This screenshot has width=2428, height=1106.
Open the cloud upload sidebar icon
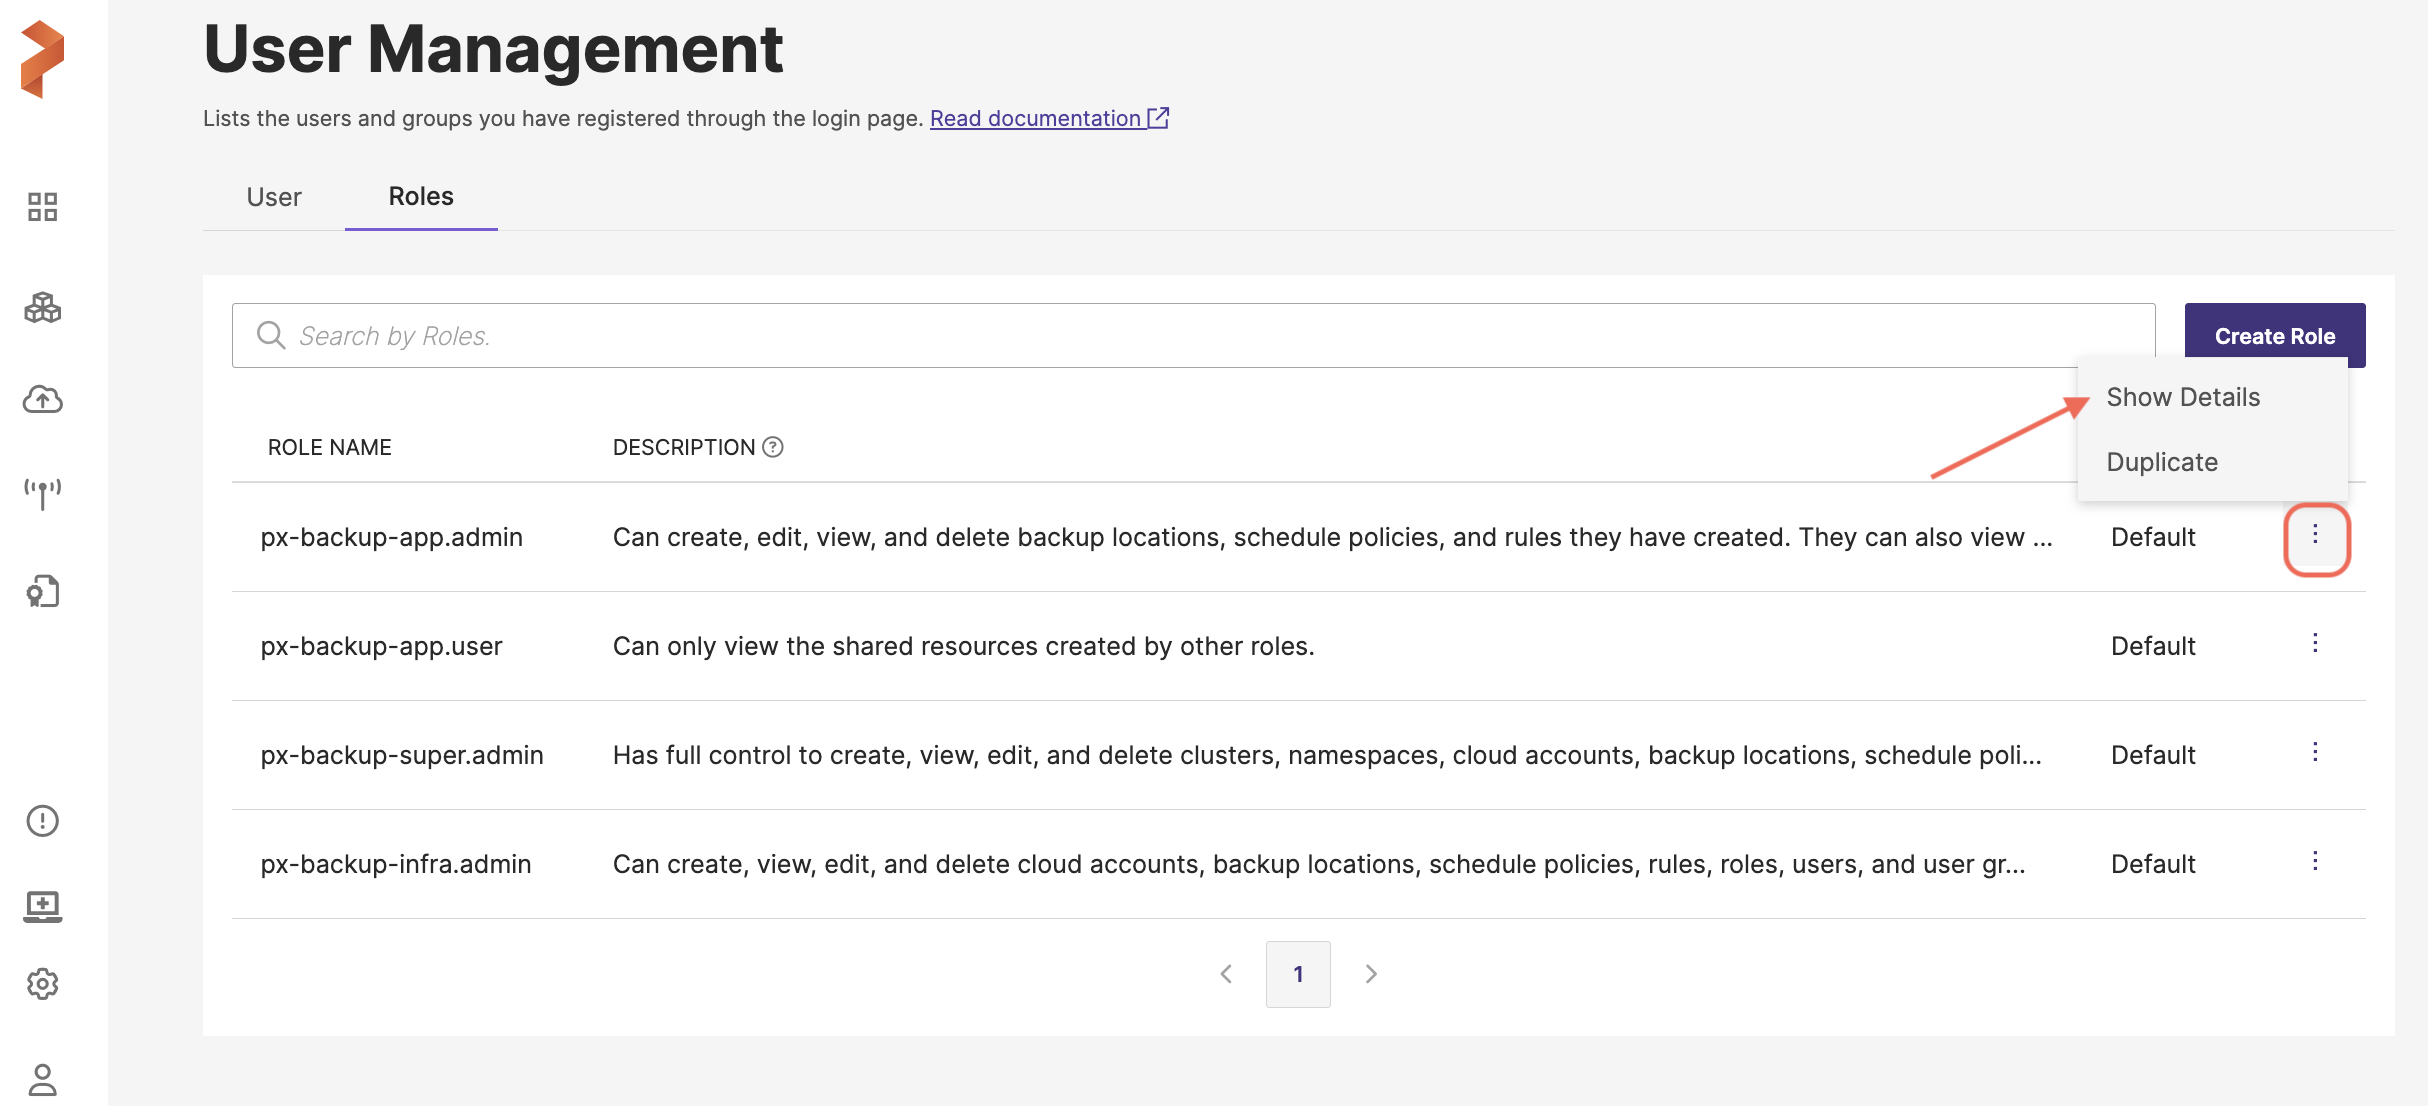(42, 400)
